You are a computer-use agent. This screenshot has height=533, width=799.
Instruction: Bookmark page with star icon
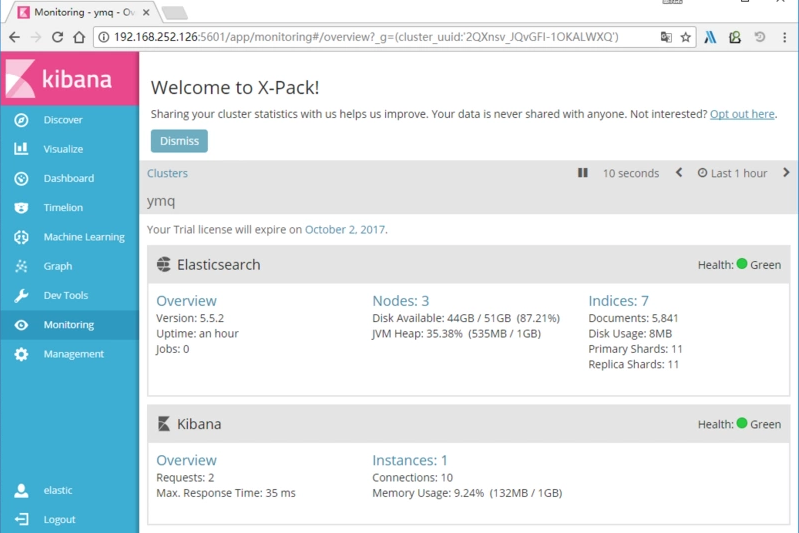tap(685, 37)
